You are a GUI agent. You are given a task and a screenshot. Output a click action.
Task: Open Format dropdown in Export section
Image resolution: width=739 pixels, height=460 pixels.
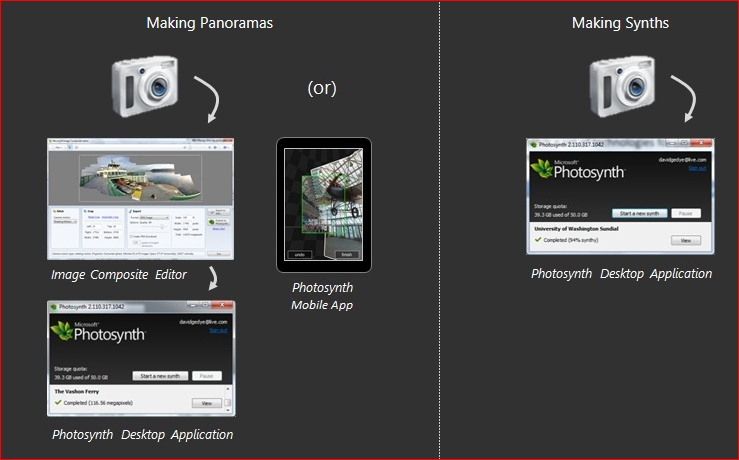[154, 218]
